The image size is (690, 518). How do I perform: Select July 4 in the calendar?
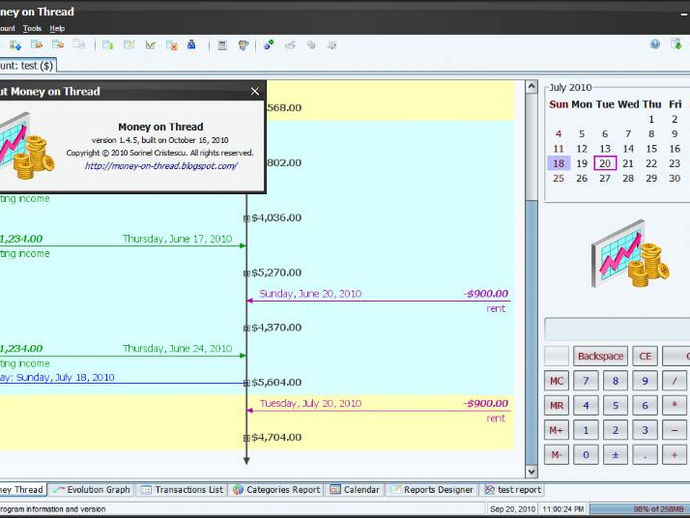(558, 134)
